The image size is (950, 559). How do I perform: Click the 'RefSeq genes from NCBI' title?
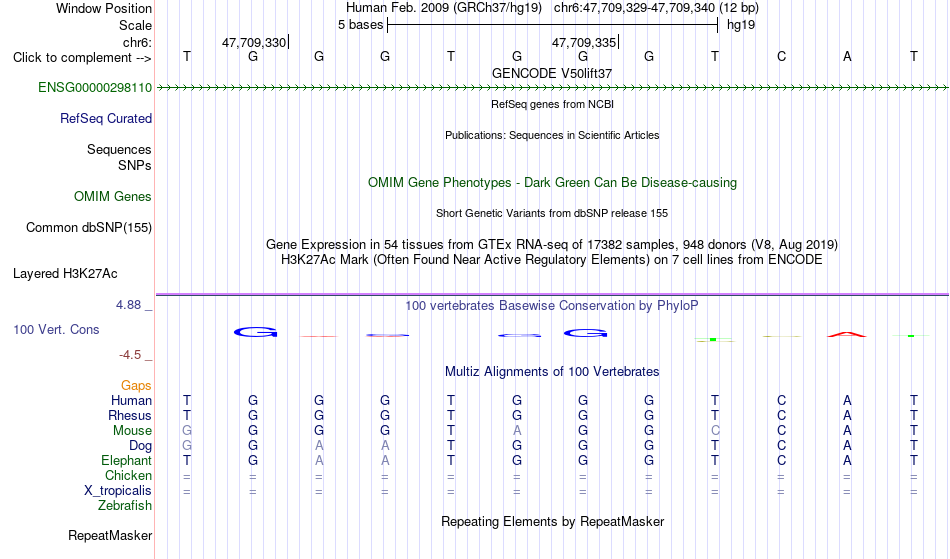pyautogui.click(x=552, y=104)
